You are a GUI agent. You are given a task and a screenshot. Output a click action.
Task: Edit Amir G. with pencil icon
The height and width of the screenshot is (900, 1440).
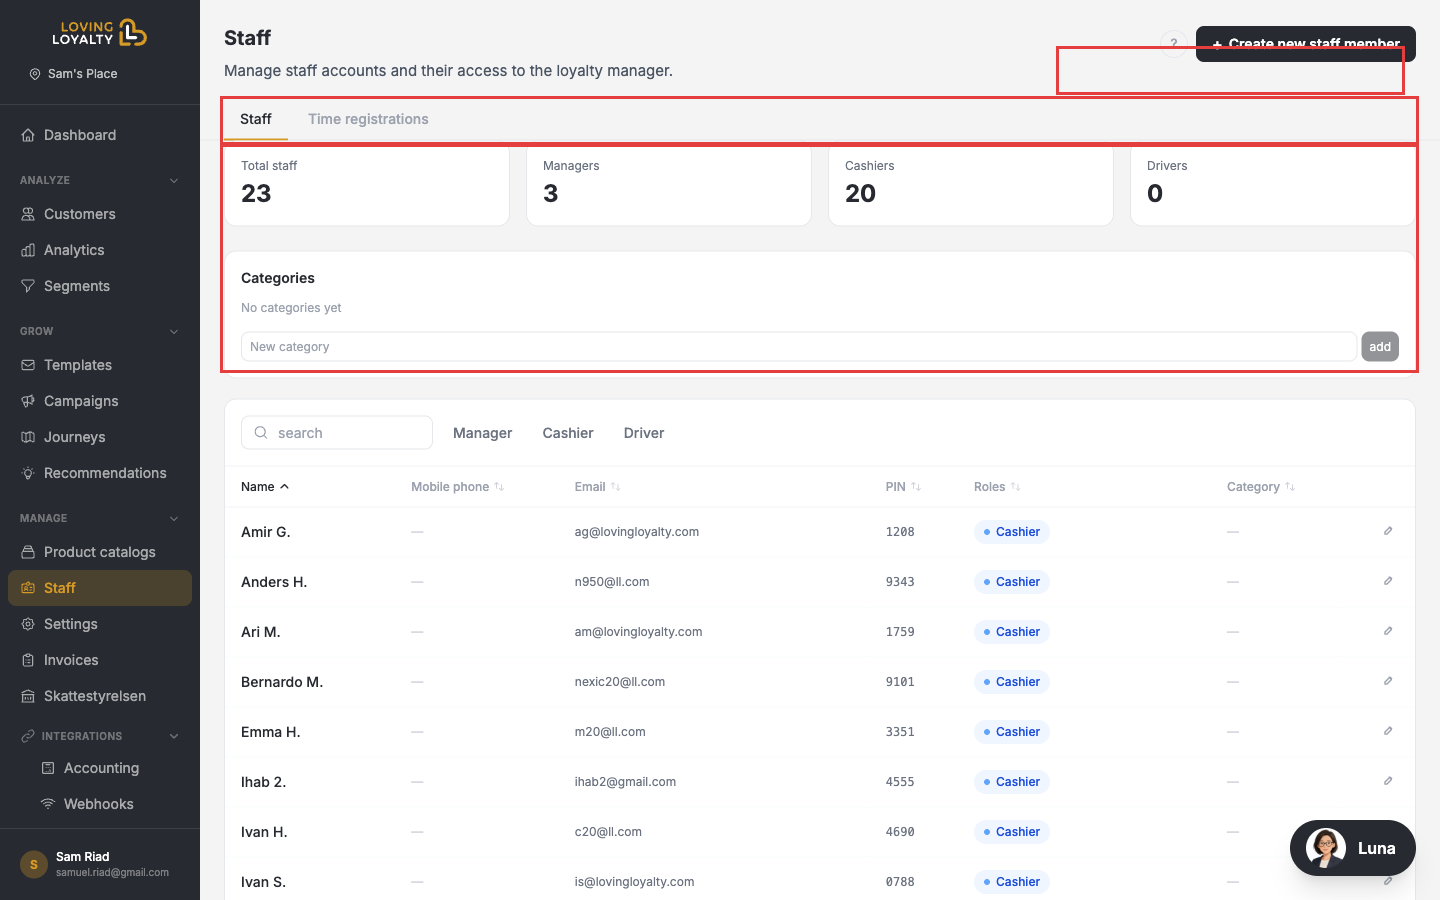pos(1388,531)
